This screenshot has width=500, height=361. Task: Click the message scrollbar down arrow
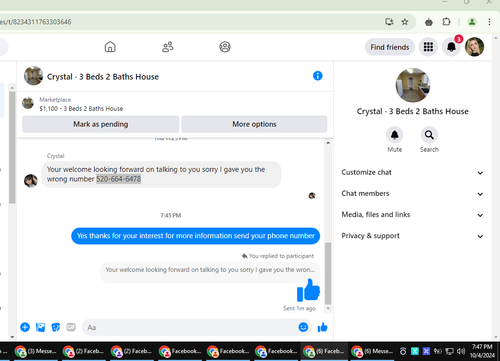coord(328,308)
